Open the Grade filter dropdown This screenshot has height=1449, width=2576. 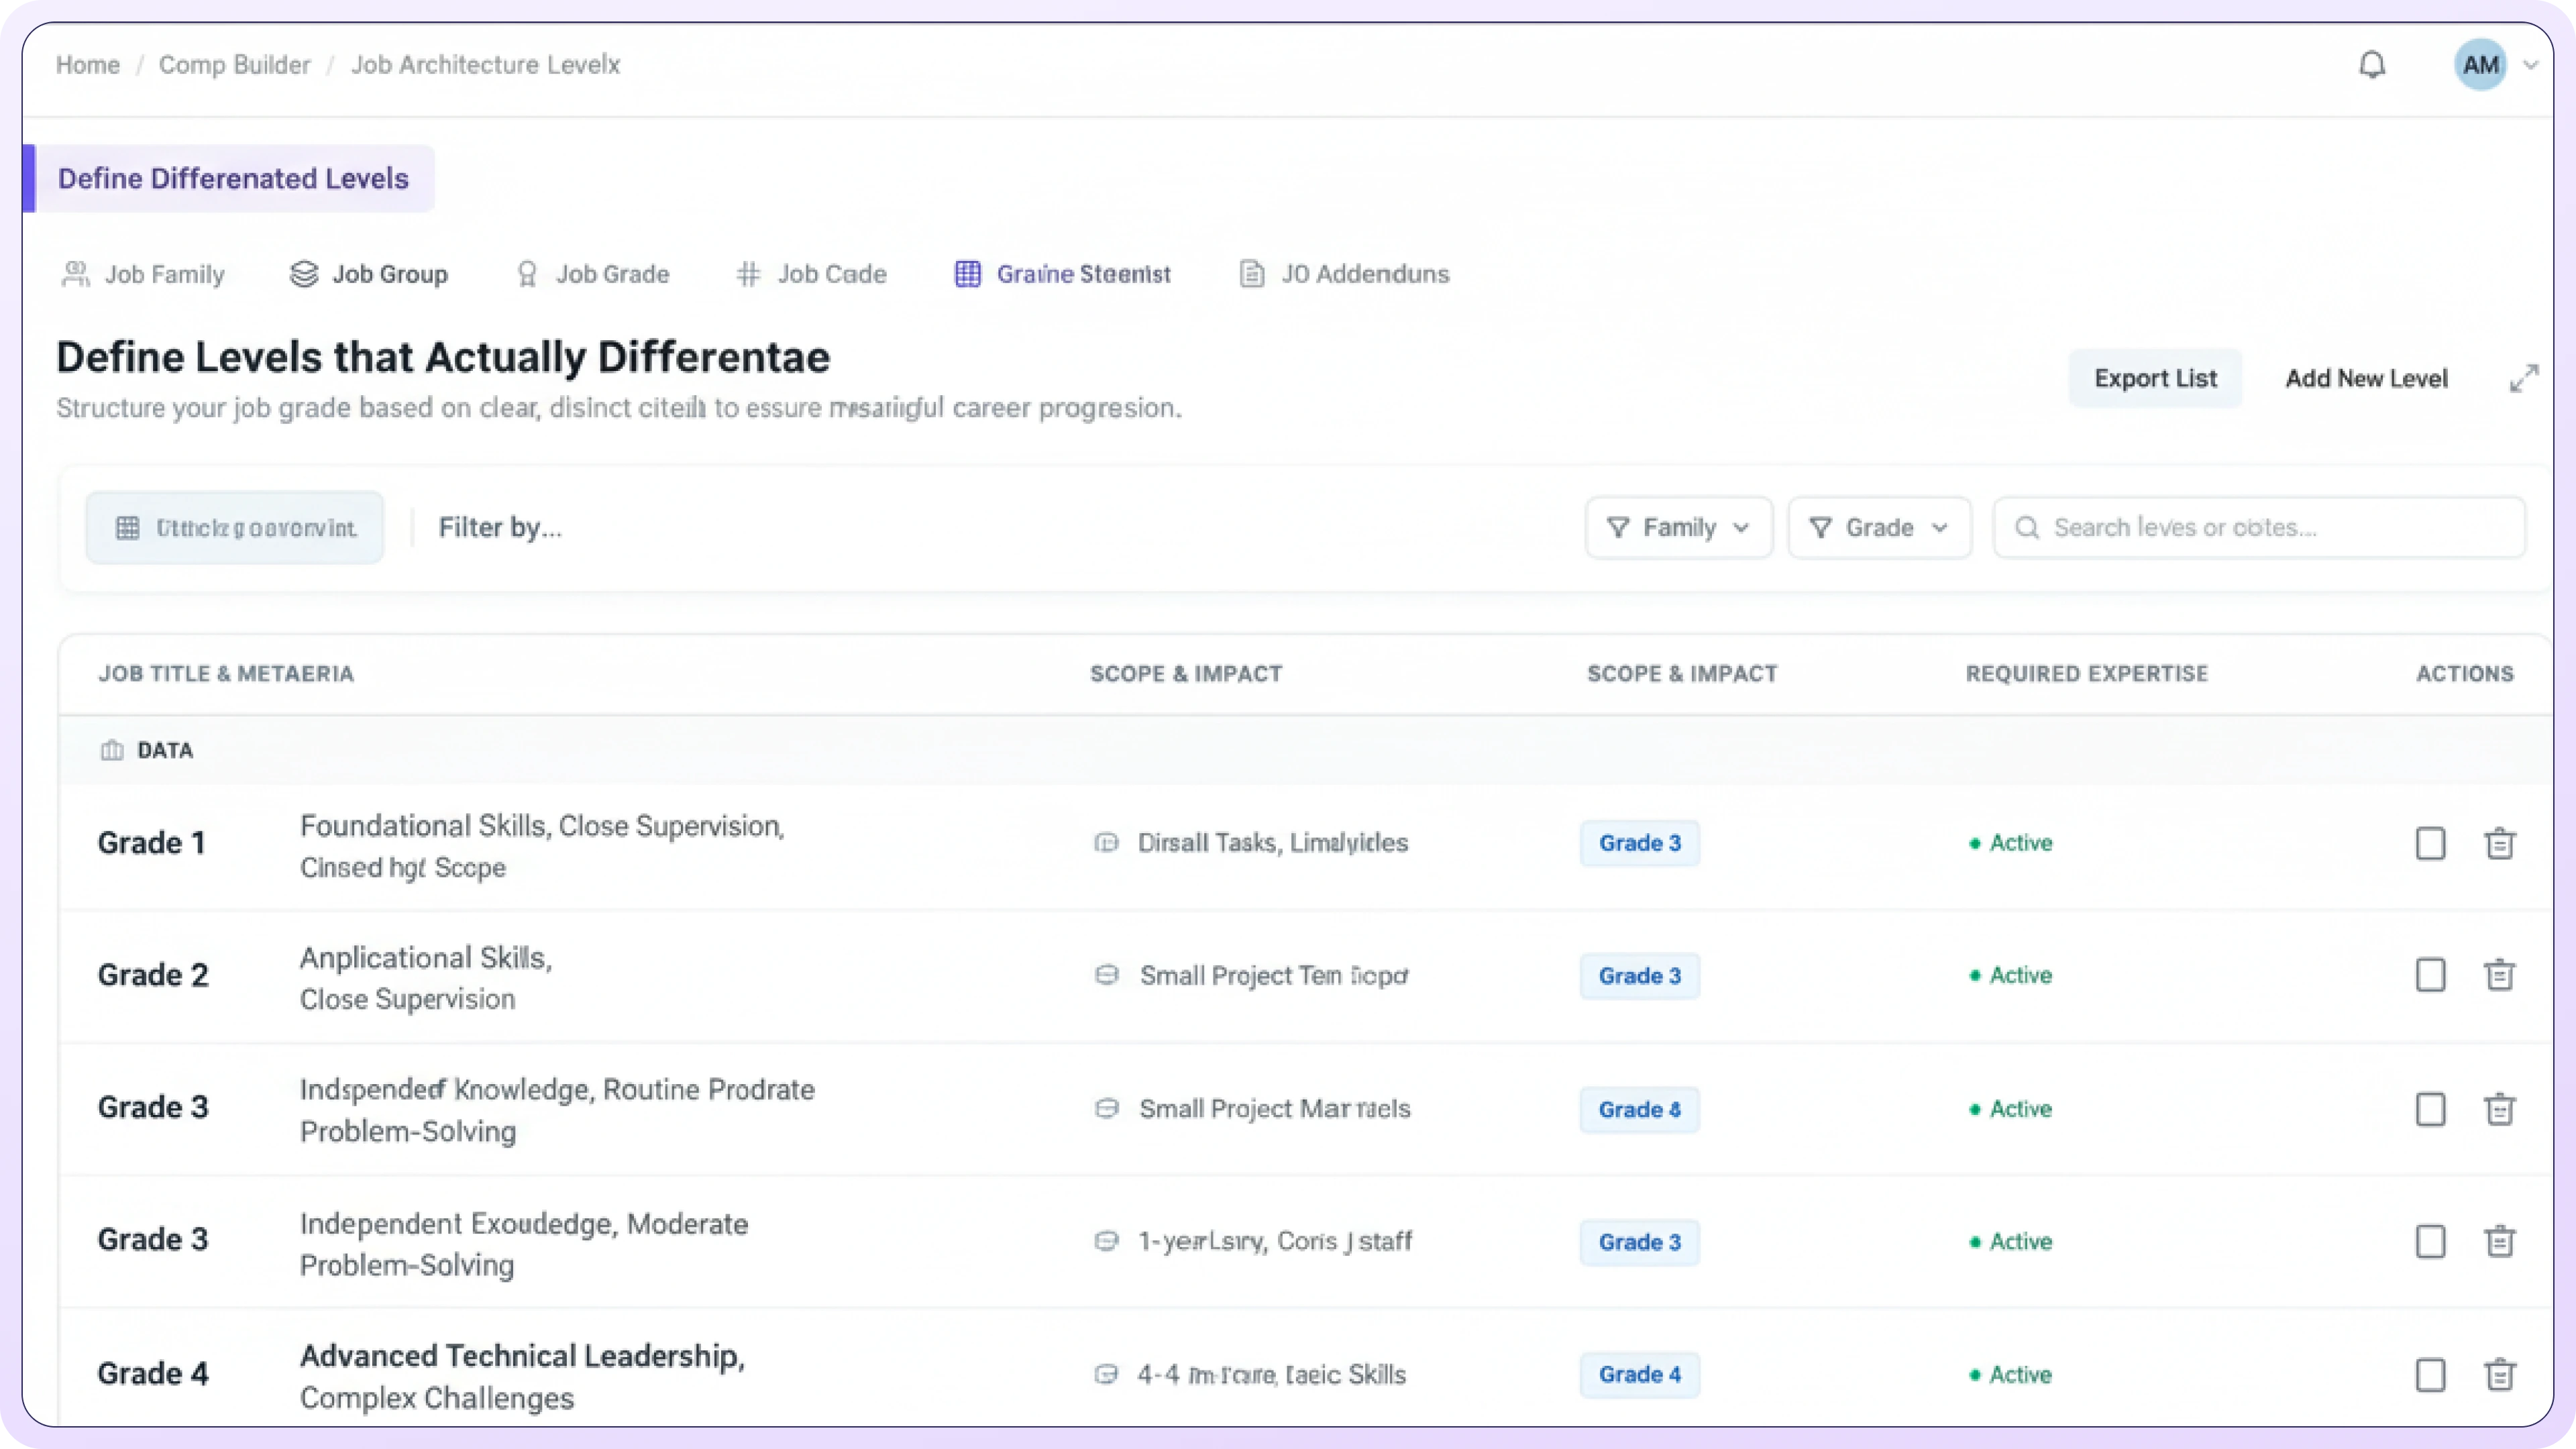click(x=1879, y=527)
